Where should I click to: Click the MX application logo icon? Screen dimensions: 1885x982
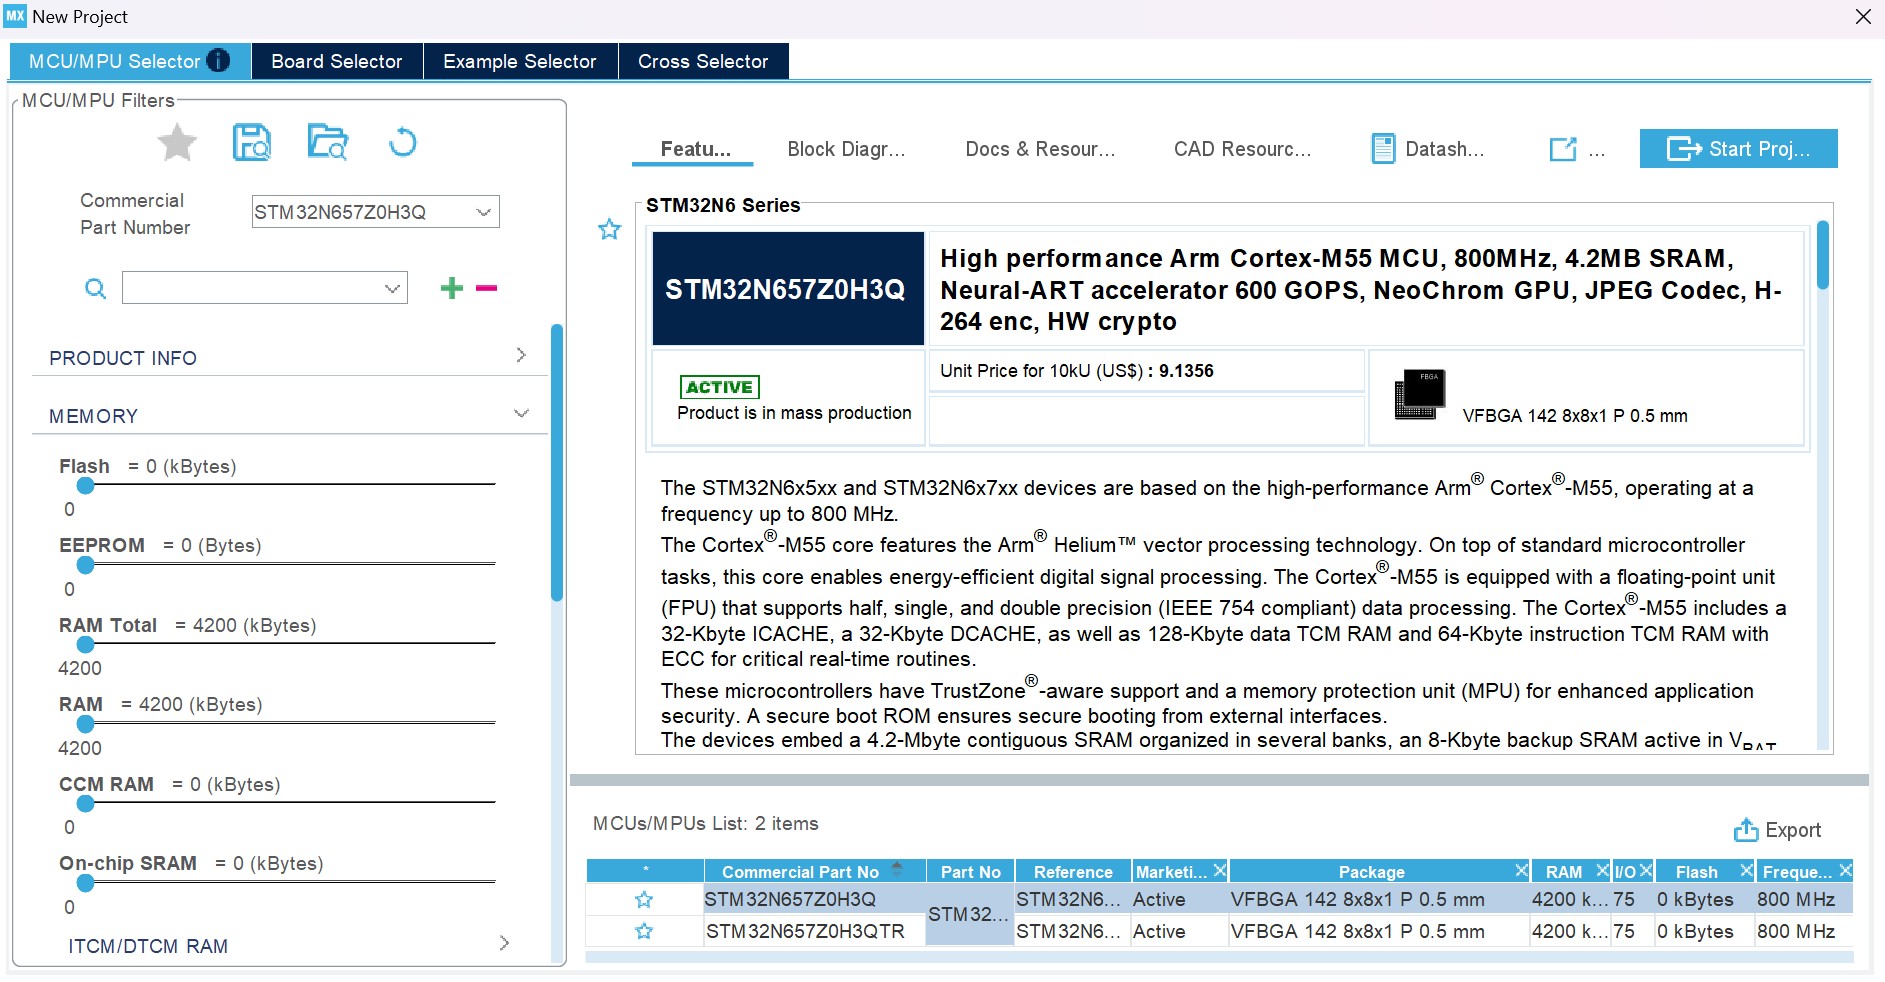coord(16,15)
